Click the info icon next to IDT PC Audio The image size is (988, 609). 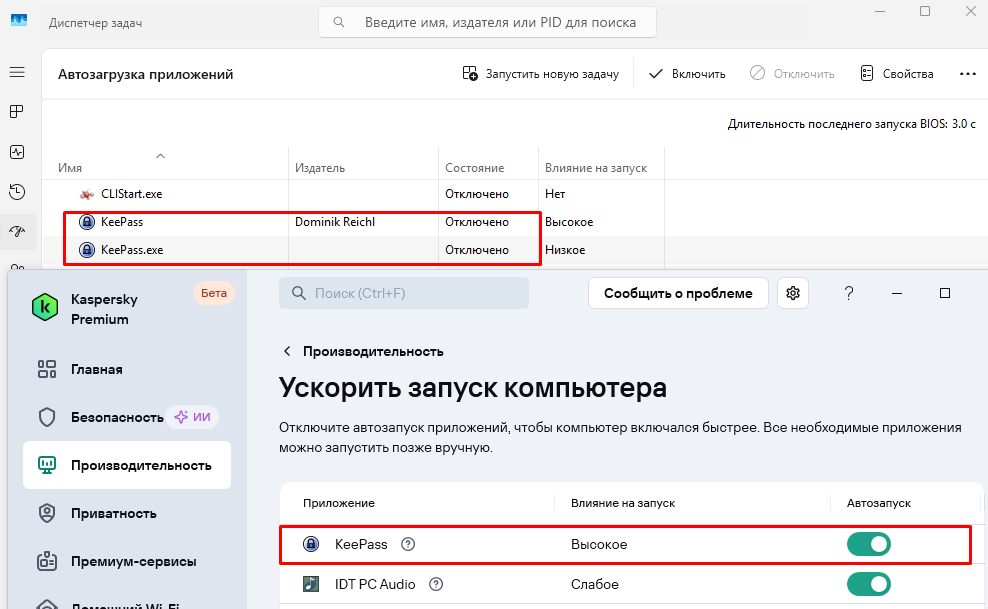[436, 584]
